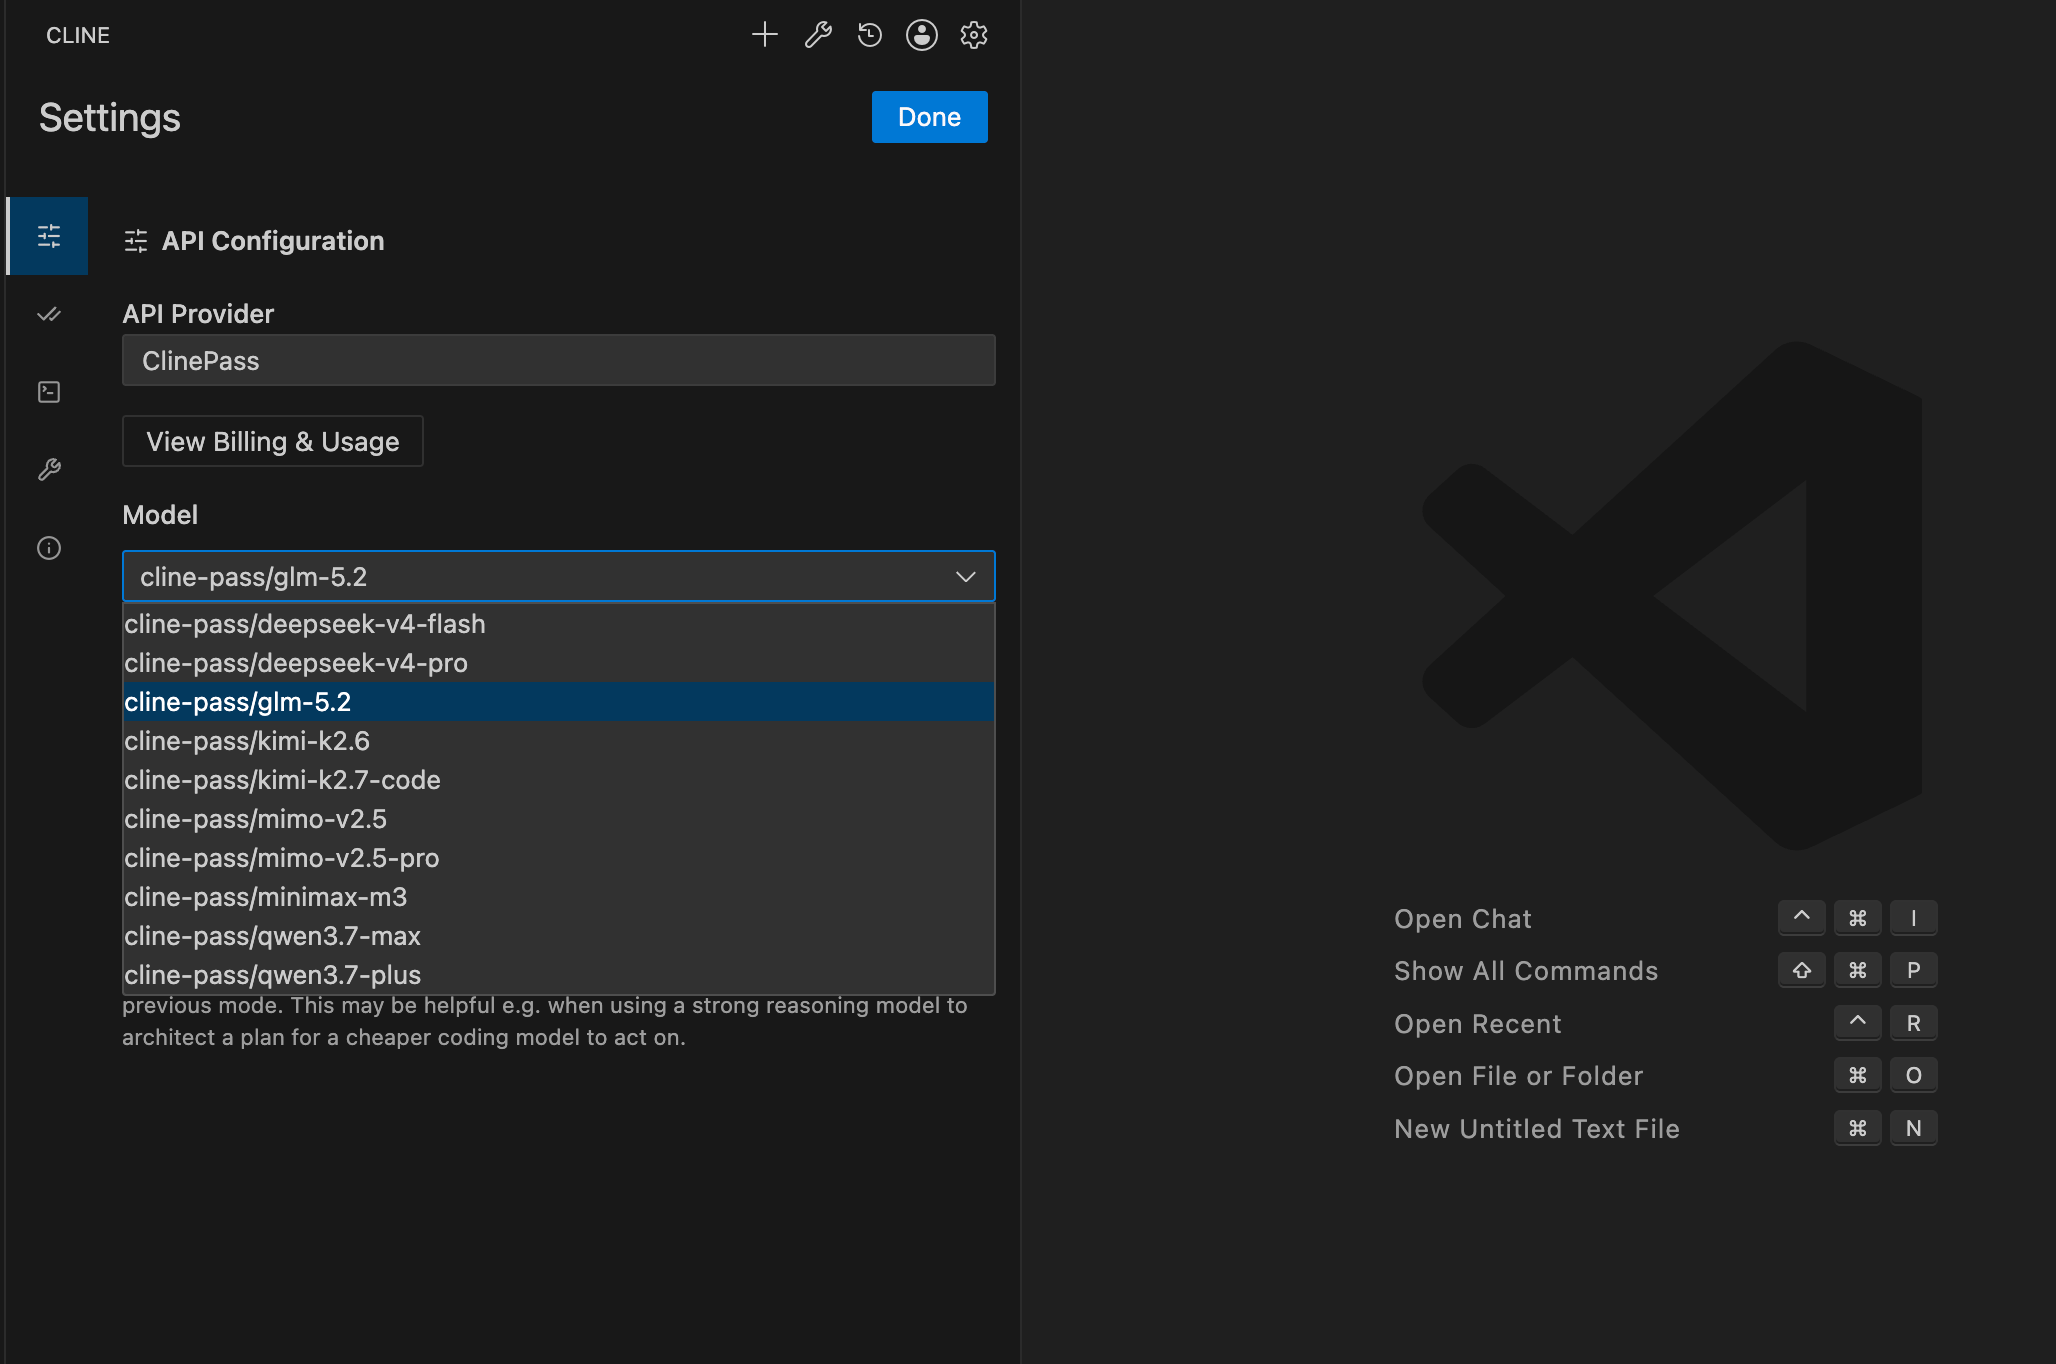The image size is (2056, 1364).
Task: Open the wrench debug settings sidebar tab
Action: tap(48, 470)
